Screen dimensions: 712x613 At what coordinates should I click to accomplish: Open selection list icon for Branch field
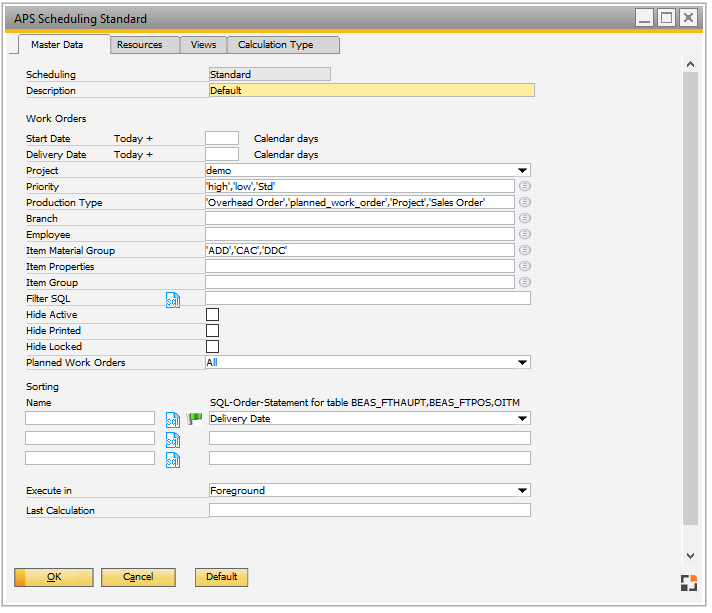[x=524, y=219]
